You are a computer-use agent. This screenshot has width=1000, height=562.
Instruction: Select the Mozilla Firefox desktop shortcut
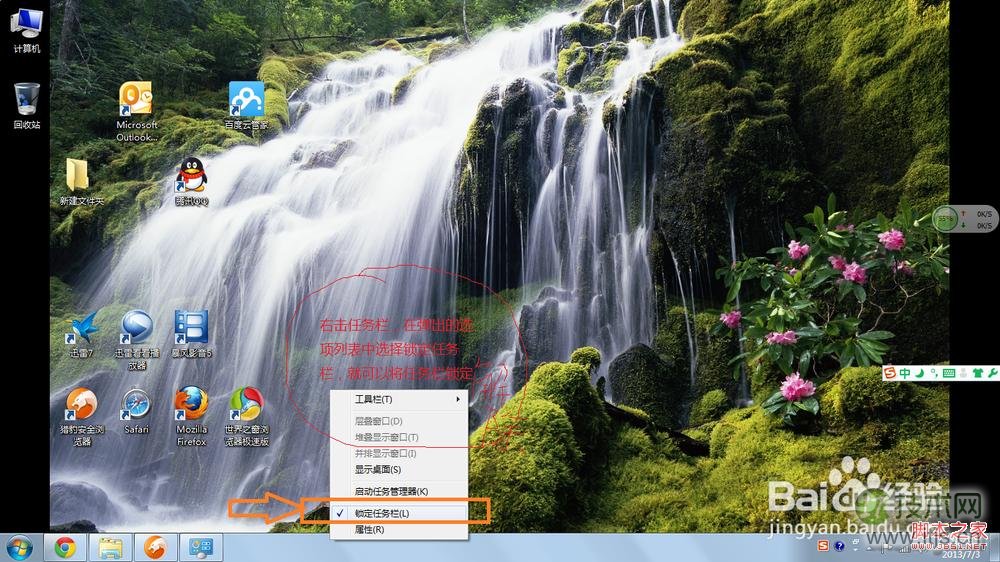[x=191, y=417]
